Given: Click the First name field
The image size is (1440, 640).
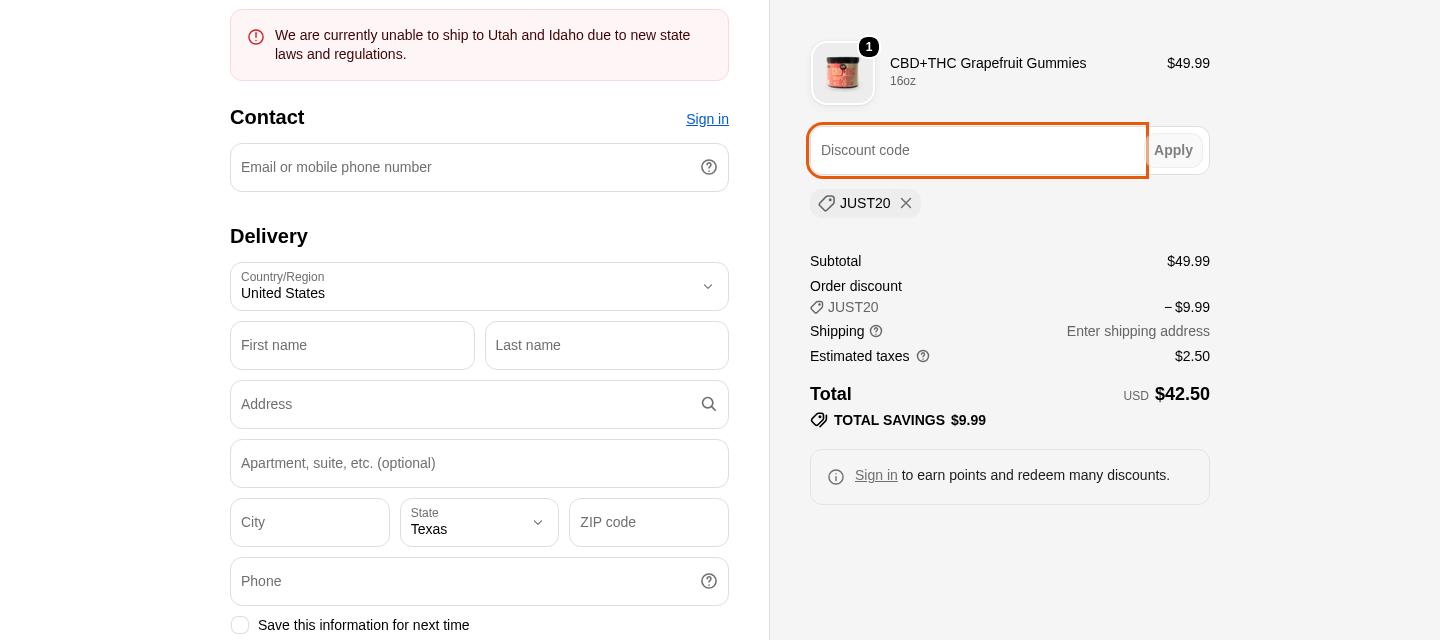Looking at the screenshot, I should coord(352,345).
